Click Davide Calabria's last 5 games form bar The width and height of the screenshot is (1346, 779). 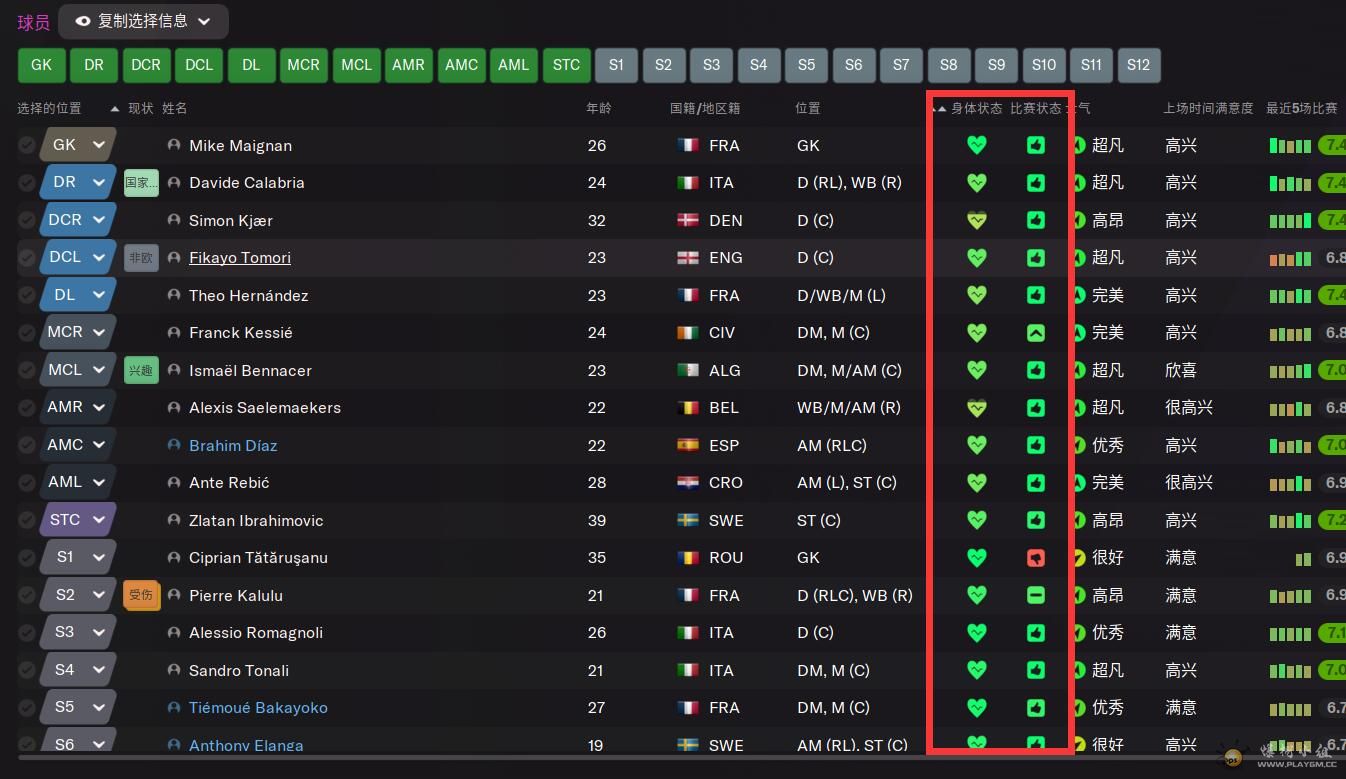pos(1290,183)
